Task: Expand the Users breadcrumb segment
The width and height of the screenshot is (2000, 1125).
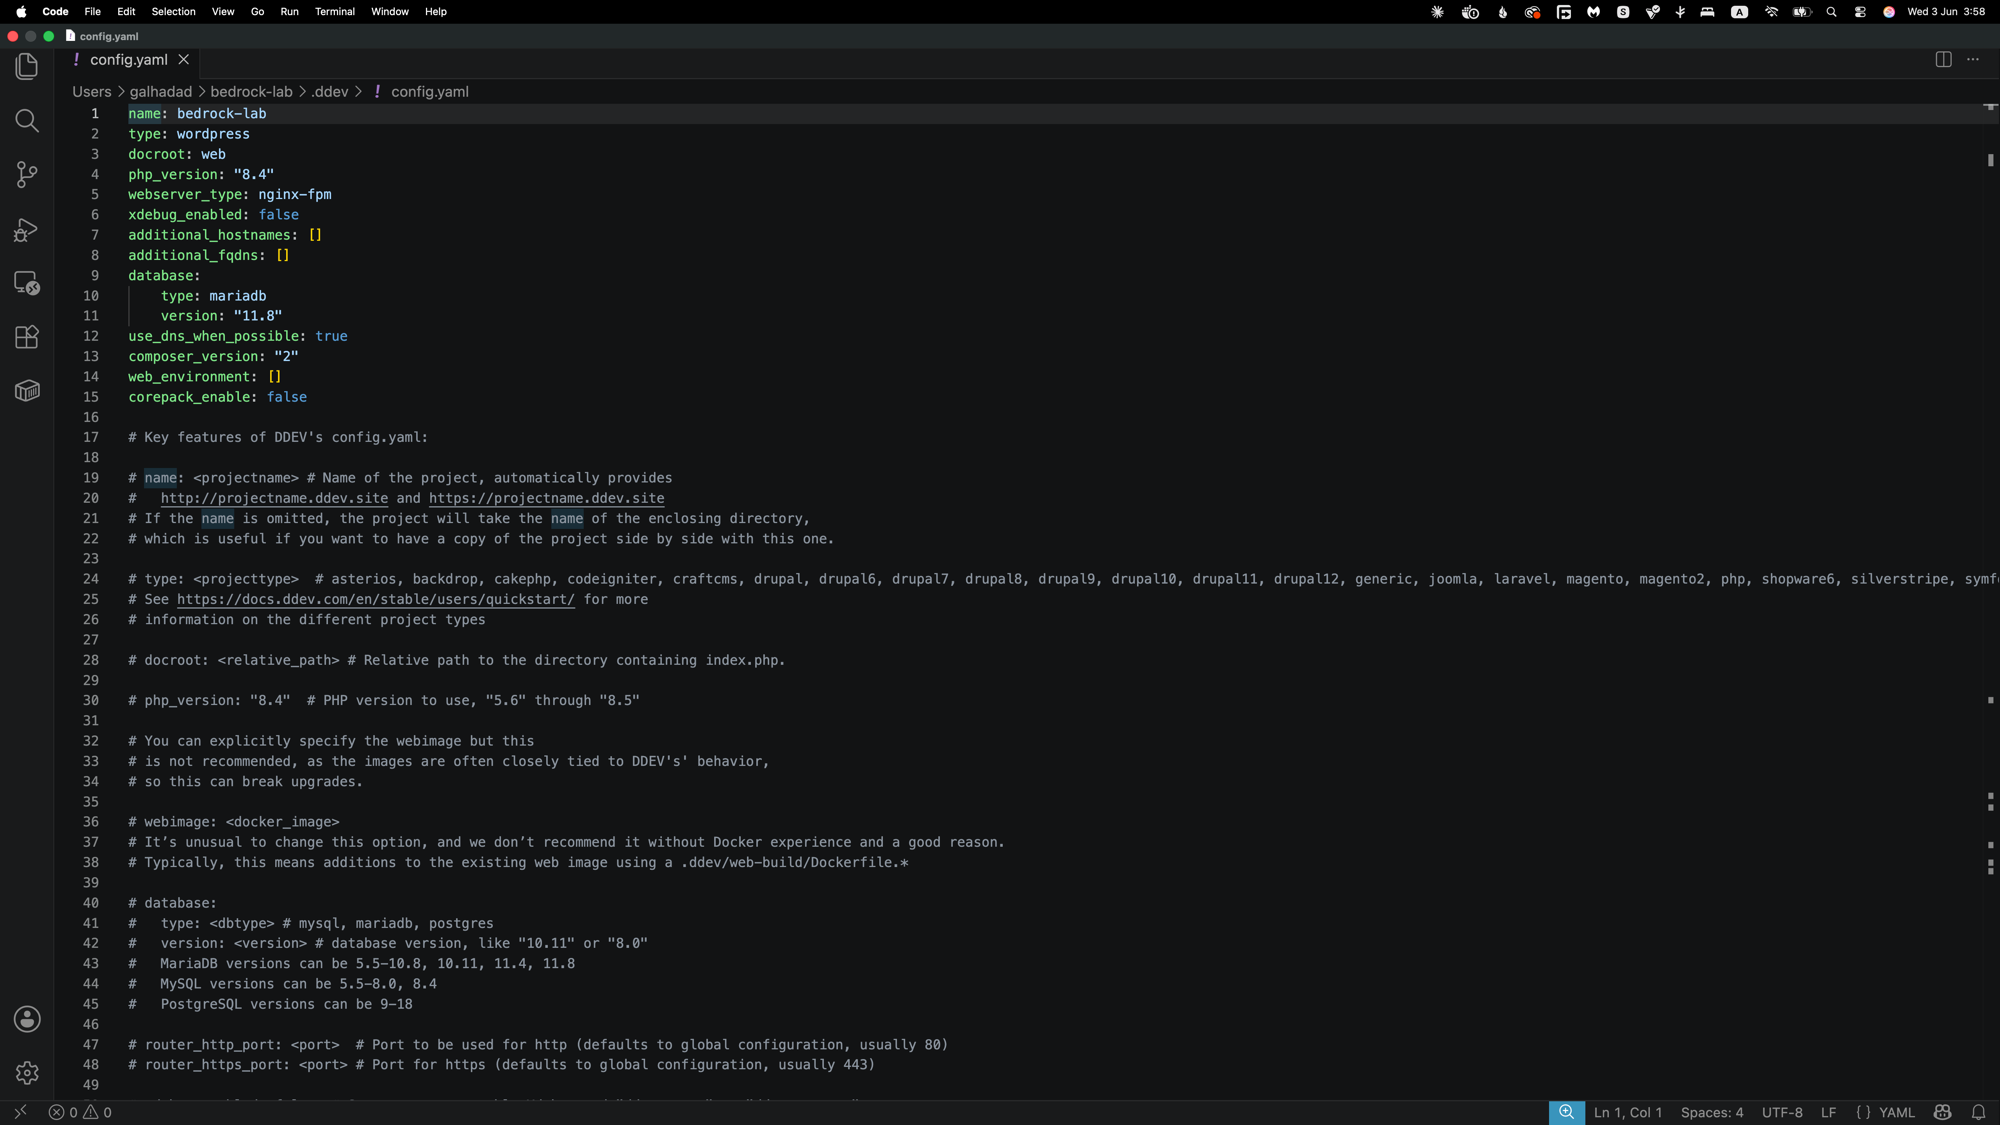Action: [91, 91]
